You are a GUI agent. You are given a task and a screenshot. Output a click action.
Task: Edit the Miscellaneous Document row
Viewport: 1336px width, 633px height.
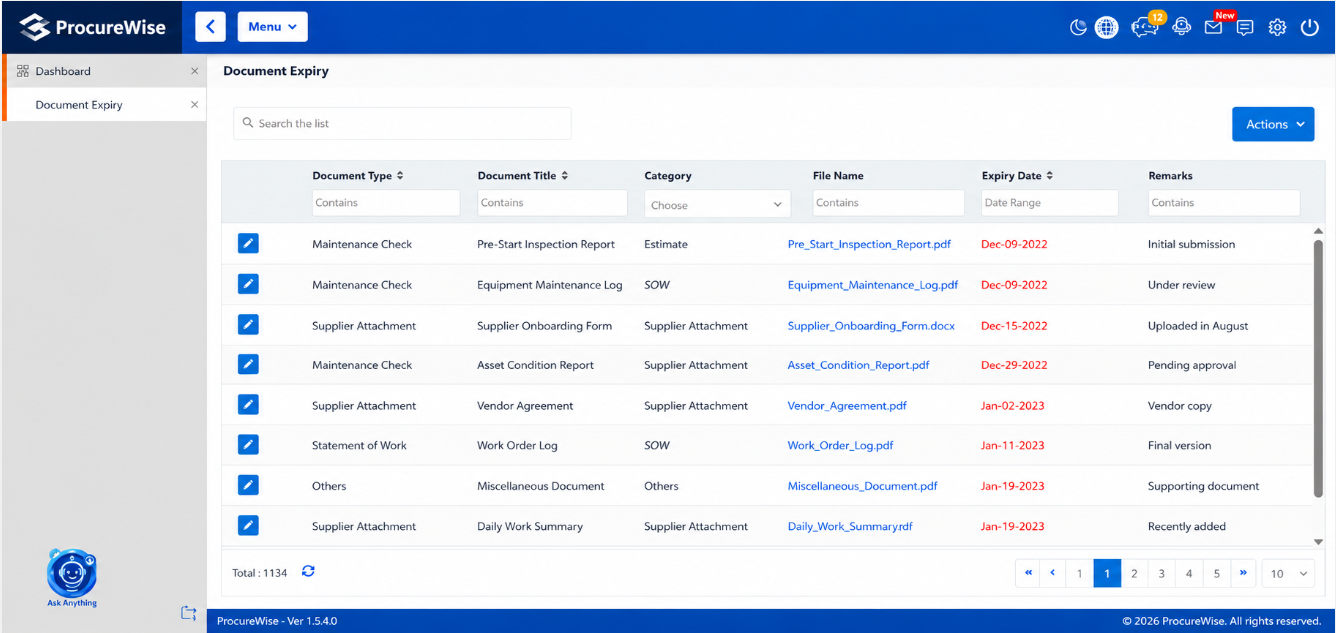click(x=248, y=485)
